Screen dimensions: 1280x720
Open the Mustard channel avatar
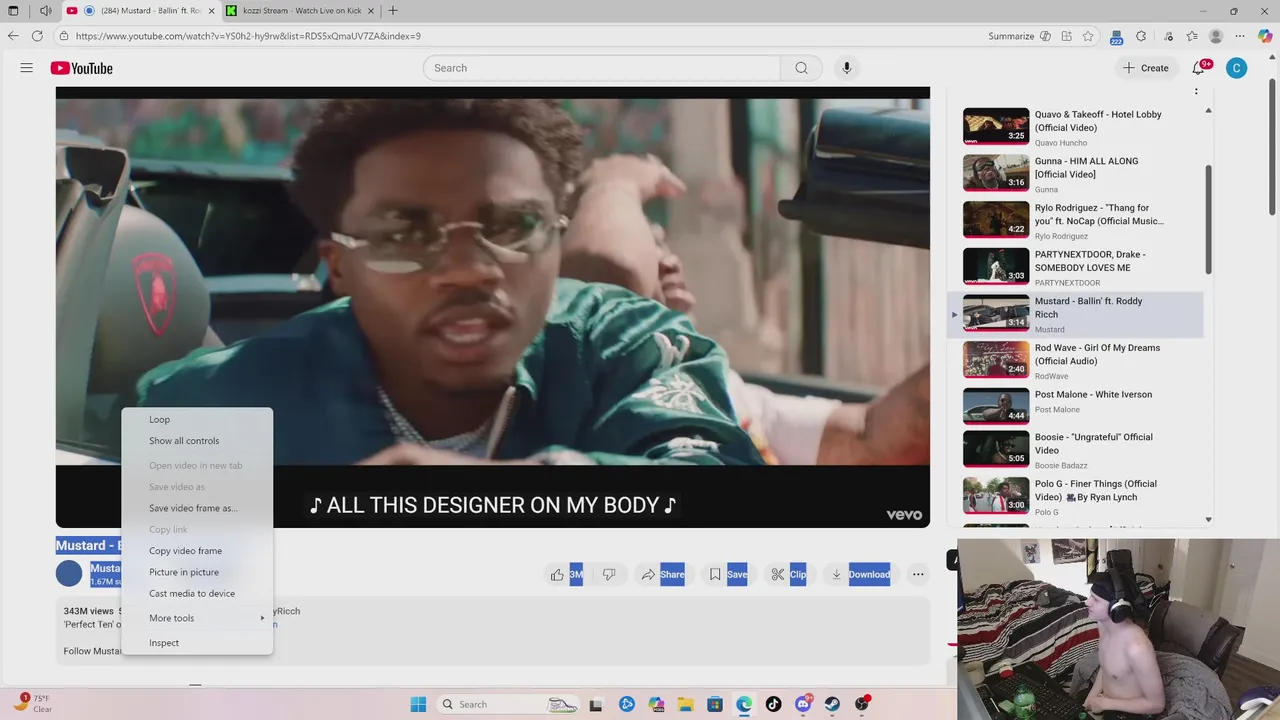click(69, 573)
